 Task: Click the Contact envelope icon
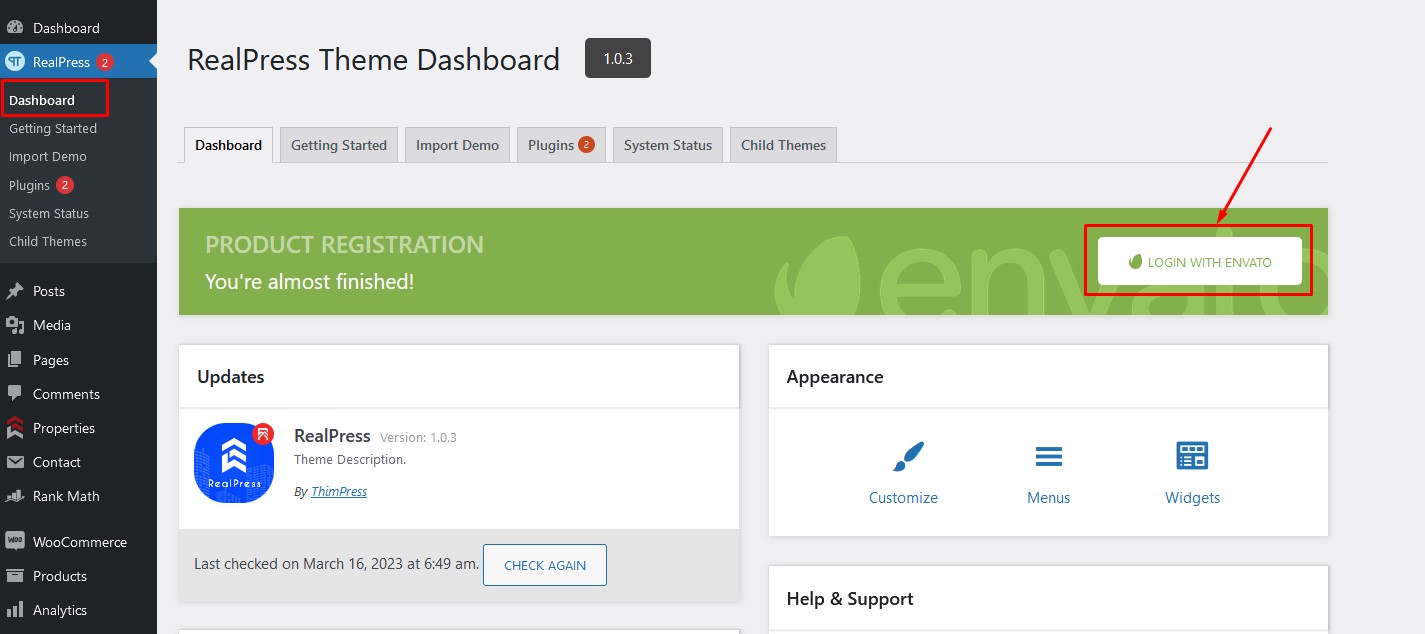(x=15, y=462)
